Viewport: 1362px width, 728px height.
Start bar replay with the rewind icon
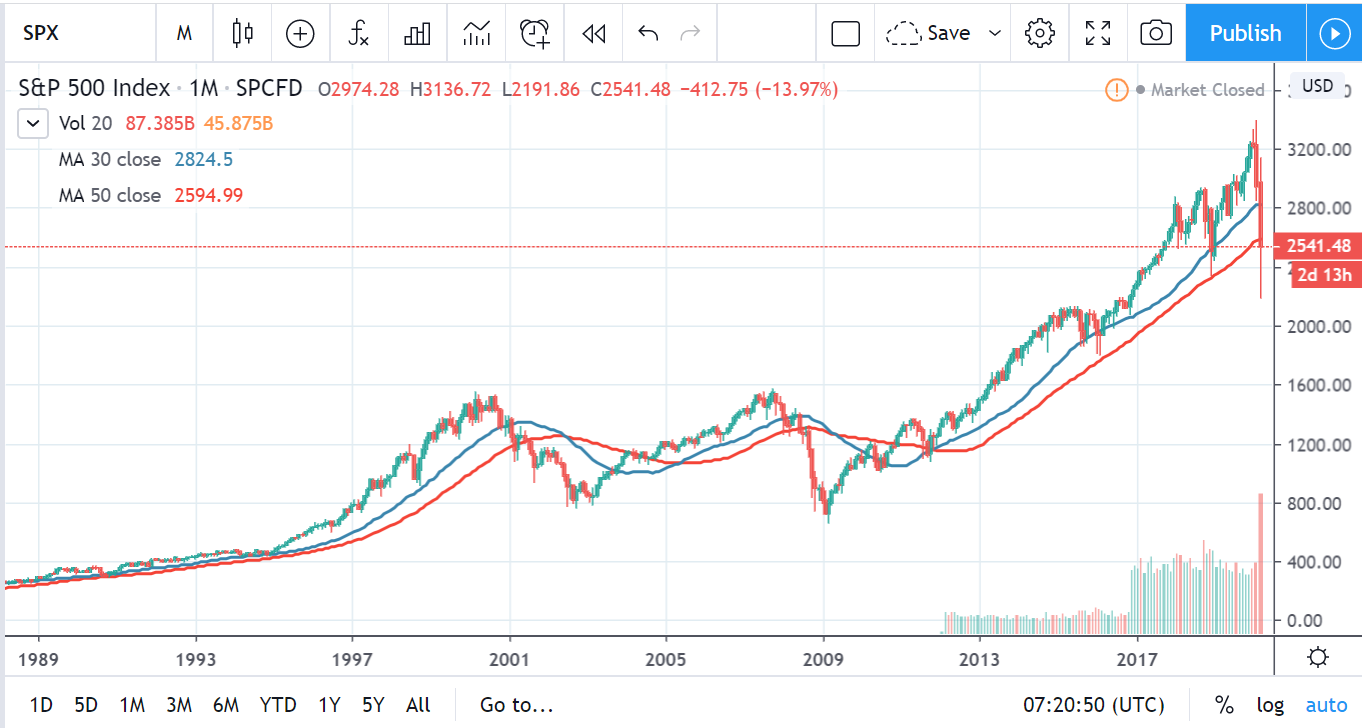pos(593,33)
